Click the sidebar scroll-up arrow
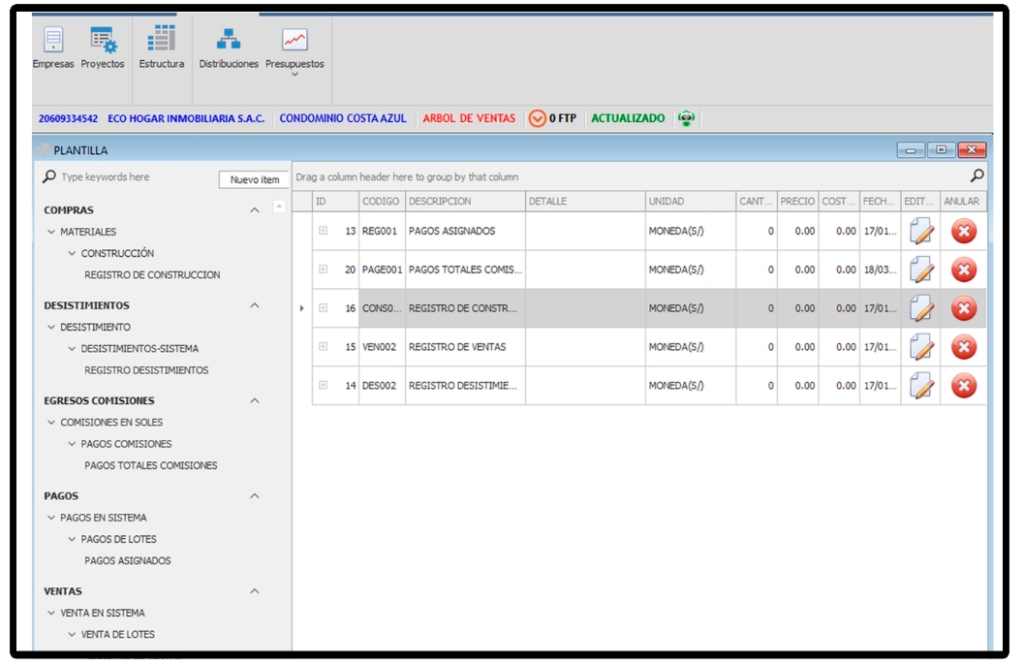Image resolution: width=1024 pixels, height=666 pixels. click(279, 207)
